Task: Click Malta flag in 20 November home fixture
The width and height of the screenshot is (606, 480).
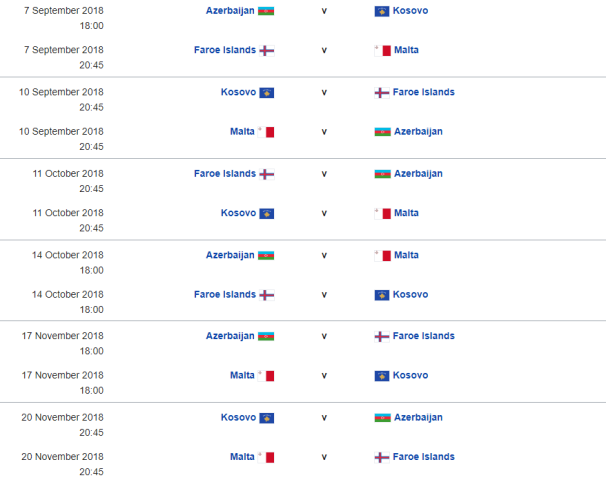Action: (266, 458)
